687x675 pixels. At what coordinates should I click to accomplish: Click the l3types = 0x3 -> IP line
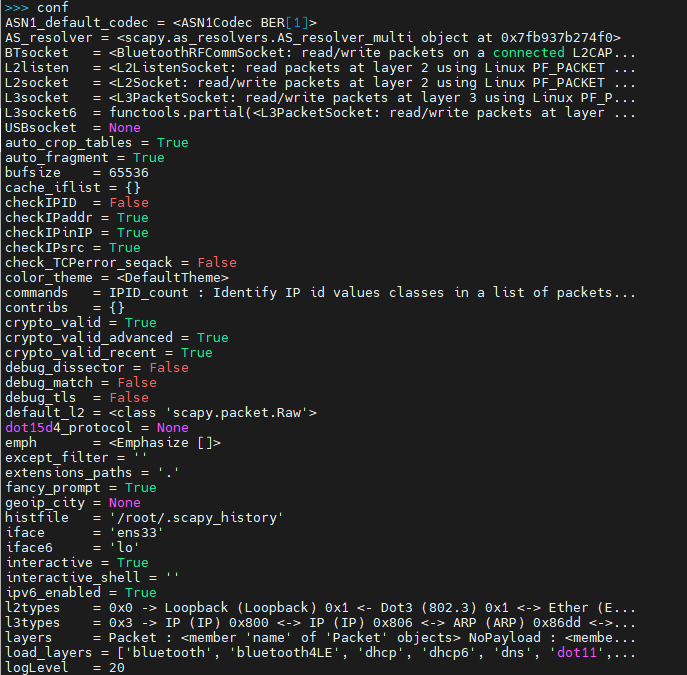click(320, 622)
